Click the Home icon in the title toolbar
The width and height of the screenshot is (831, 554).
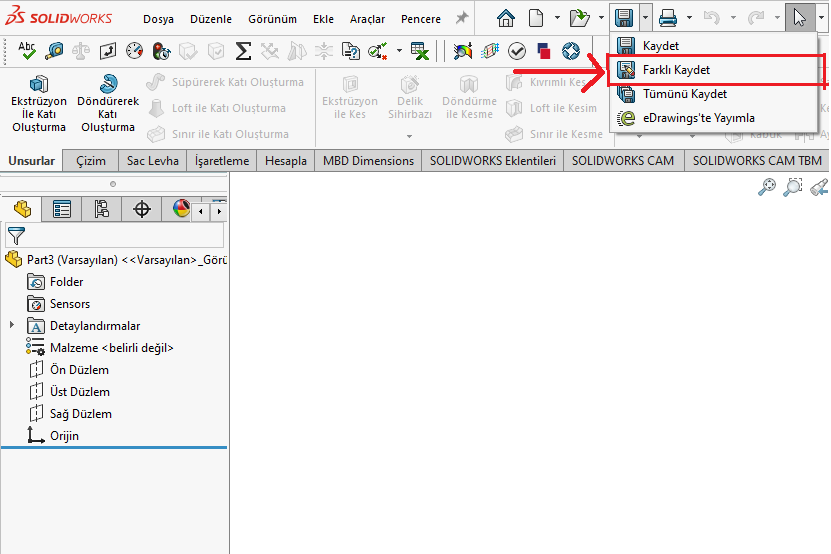[506, 18]
